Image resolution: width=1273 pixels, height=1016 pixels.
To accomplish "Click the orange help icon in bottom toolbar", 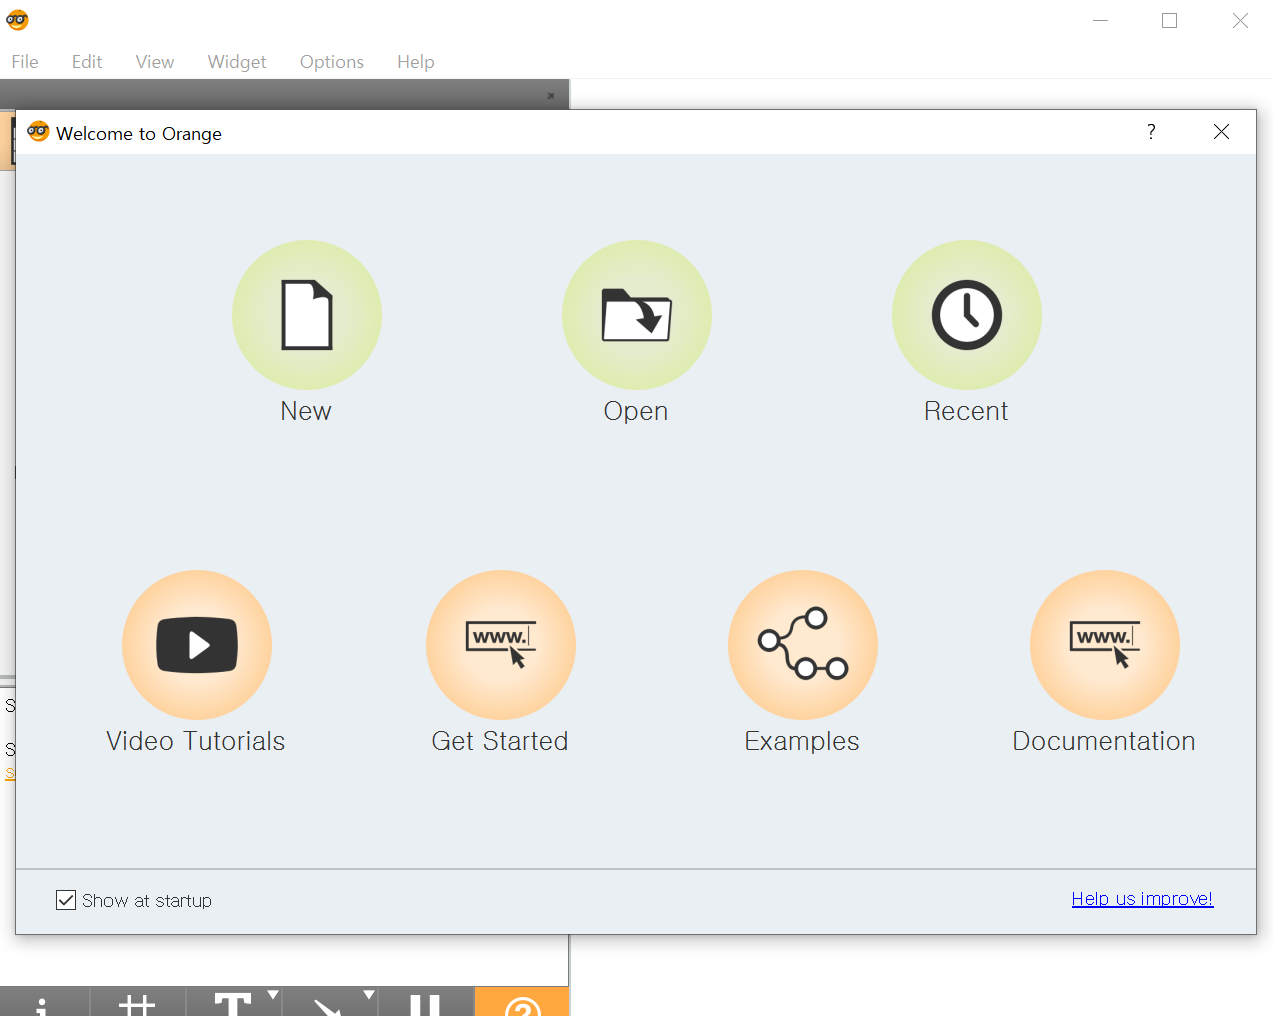I will coord(523,1004).
